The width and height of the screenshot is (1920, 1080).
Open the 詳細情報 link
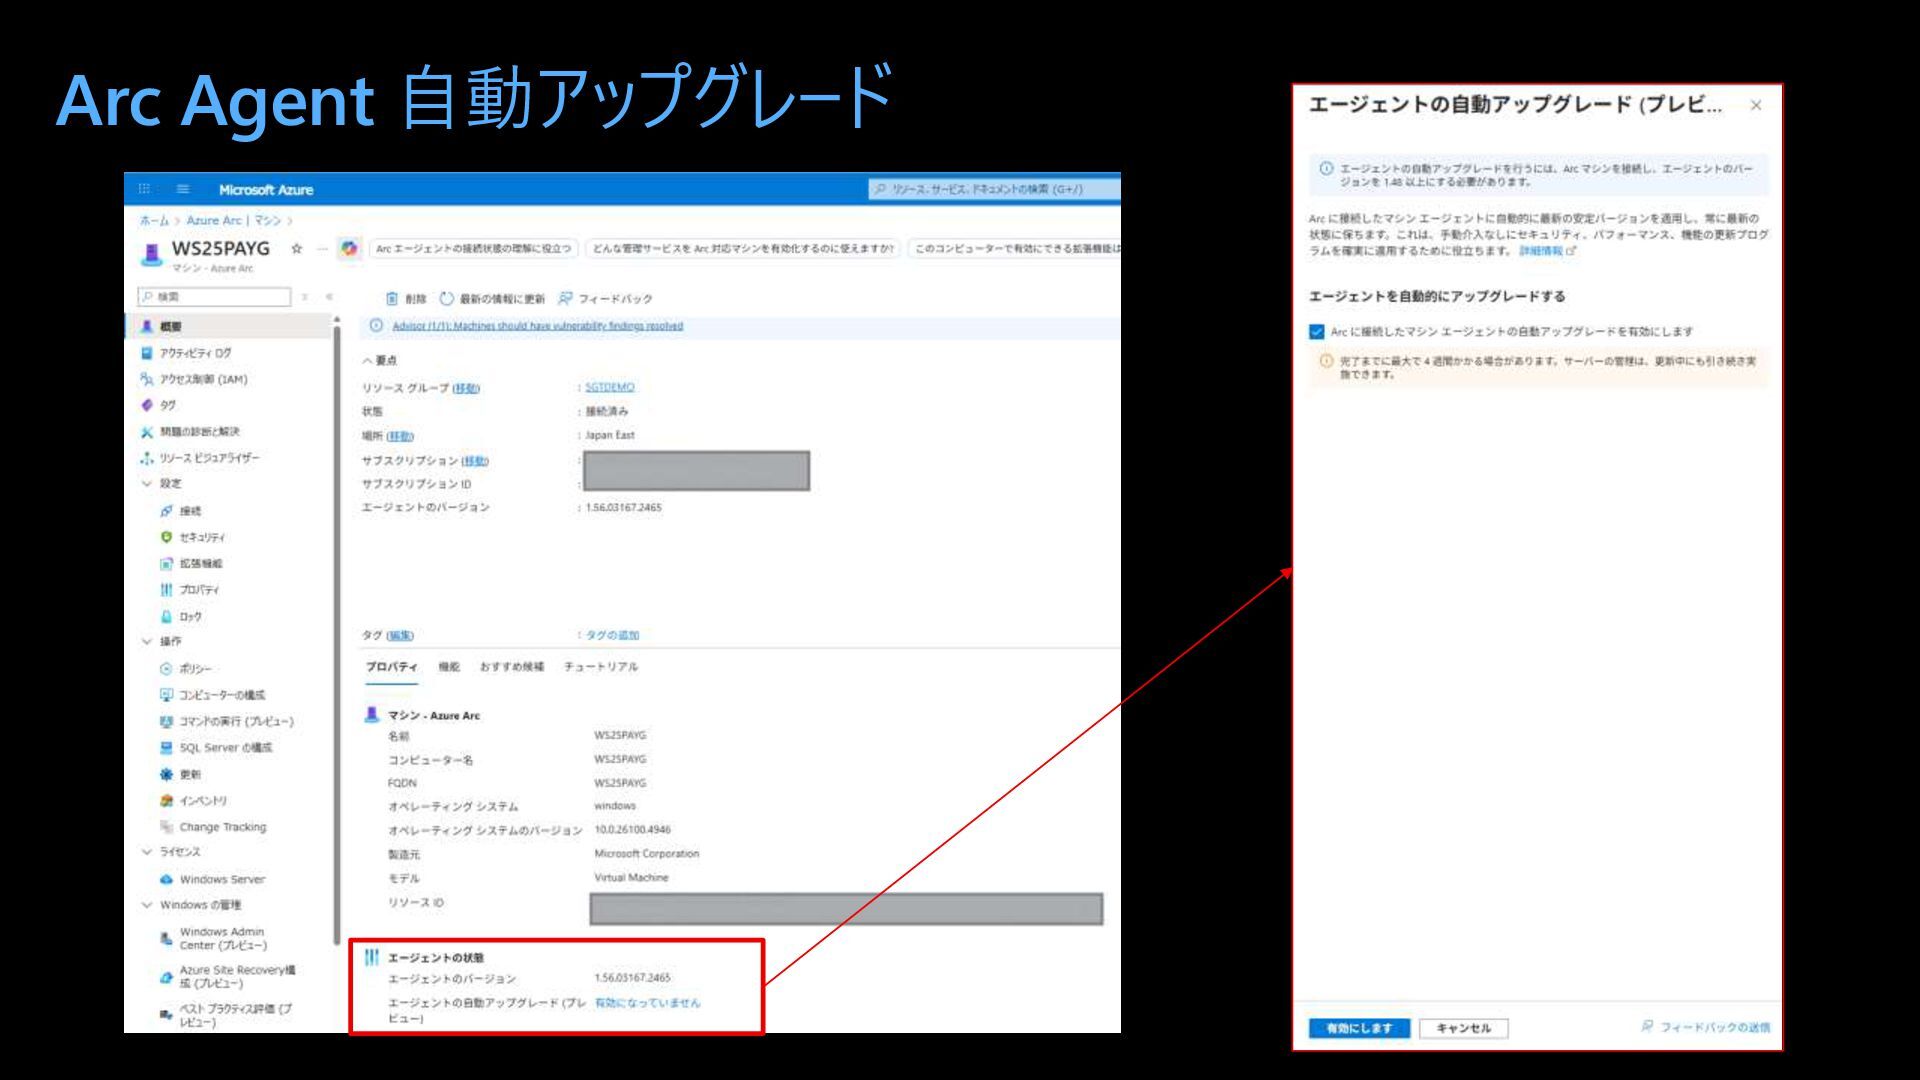tap(1547, 251)
